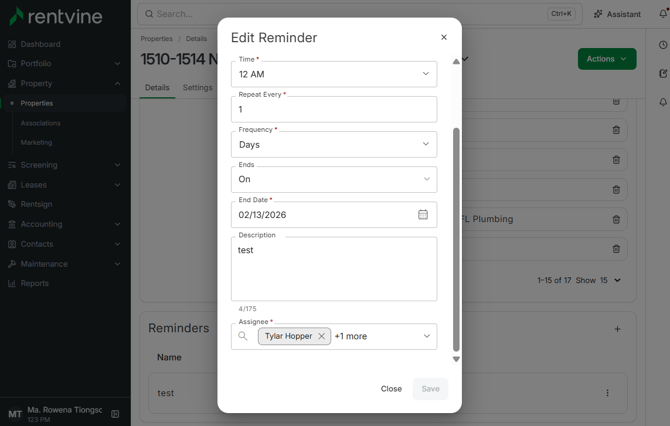Remove Tylar Hopper assignee chip
This screenshot has width=670, height=426.
click(x=322, y=336)
